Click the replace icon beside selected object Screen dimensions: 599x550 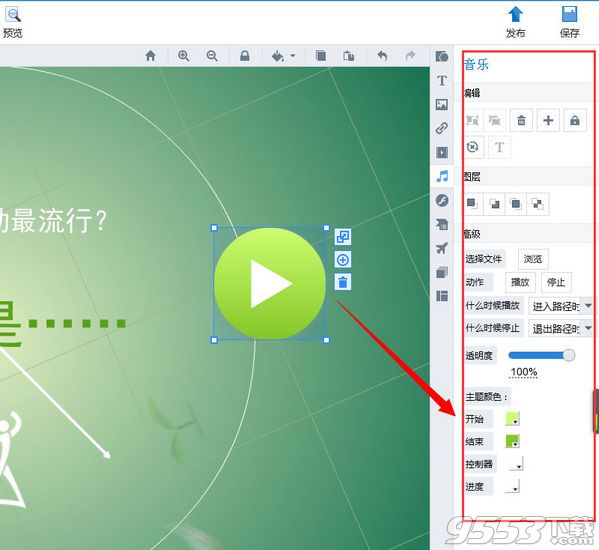pos(343,237)
